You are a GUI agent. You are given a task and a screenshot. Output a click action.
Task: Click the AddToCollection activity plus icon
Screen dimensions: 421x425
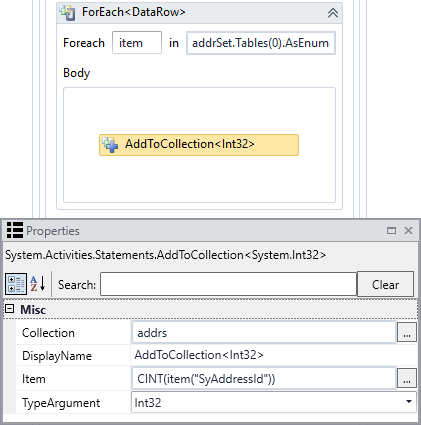pos(110,145)
